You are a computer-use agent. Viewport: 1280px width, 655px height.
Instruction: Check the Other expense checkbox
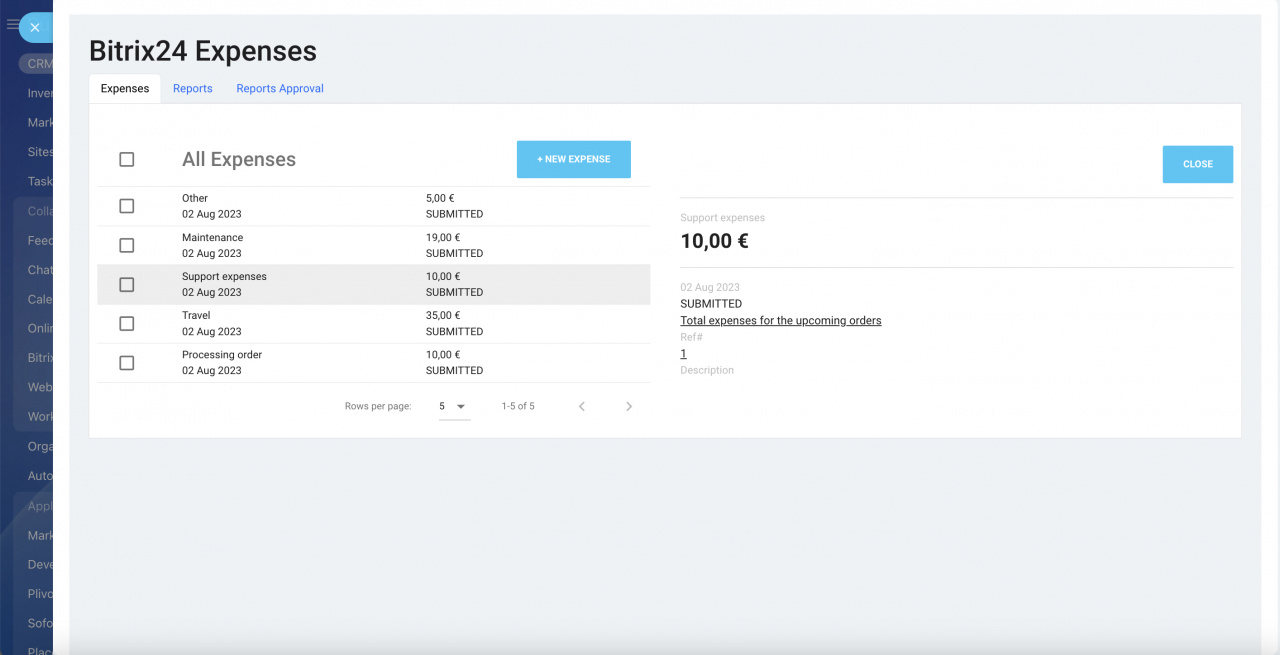(126, 206)
